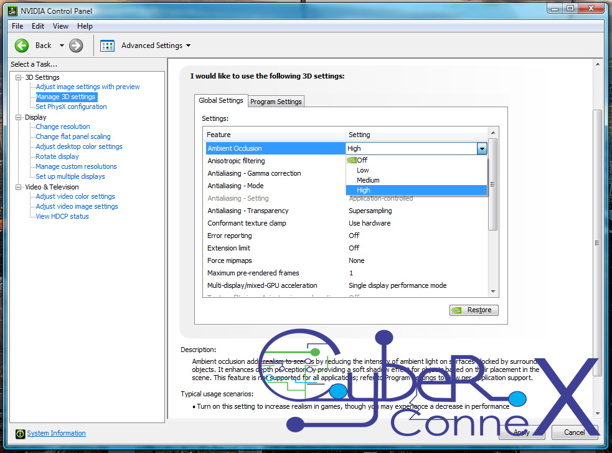This screenshot has height=453, width=612.
Task: Click the Cancel button
Action: click(574, 432)
